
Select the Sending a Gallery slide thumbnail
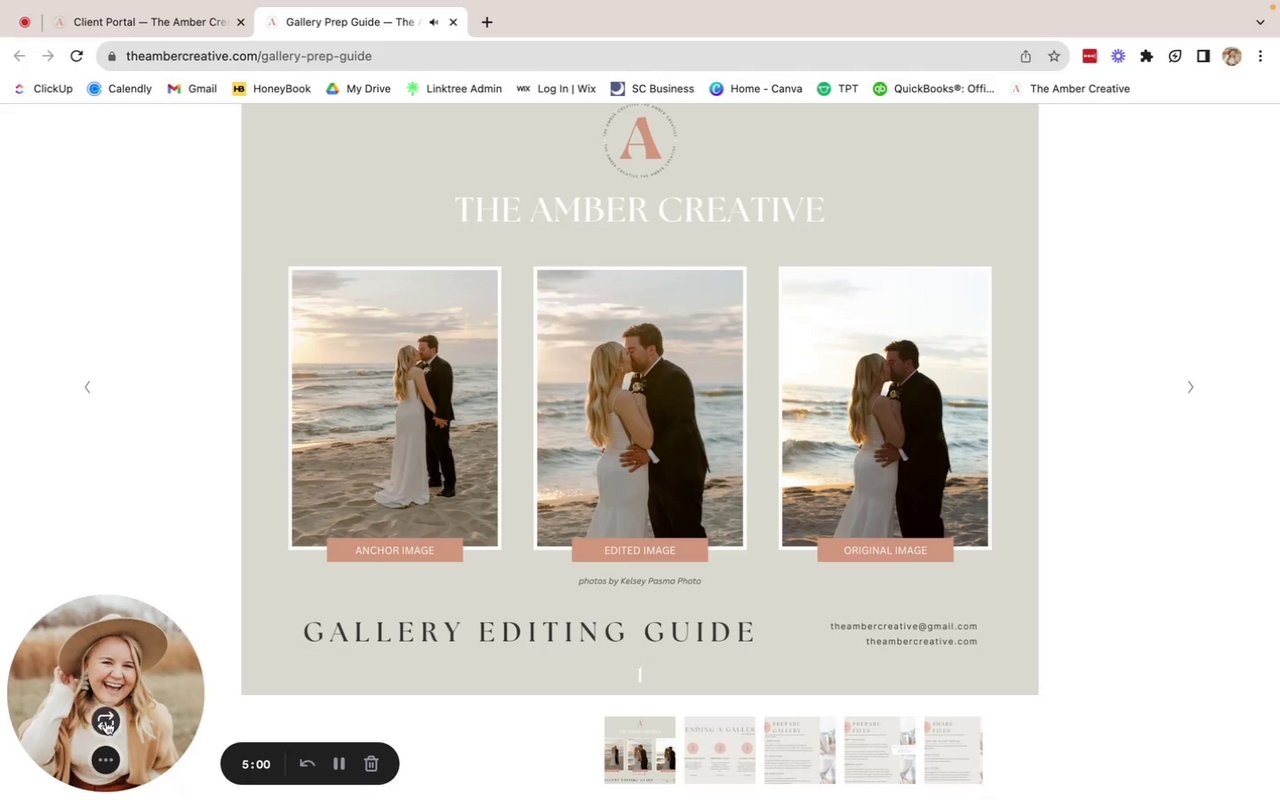[720, 750]
